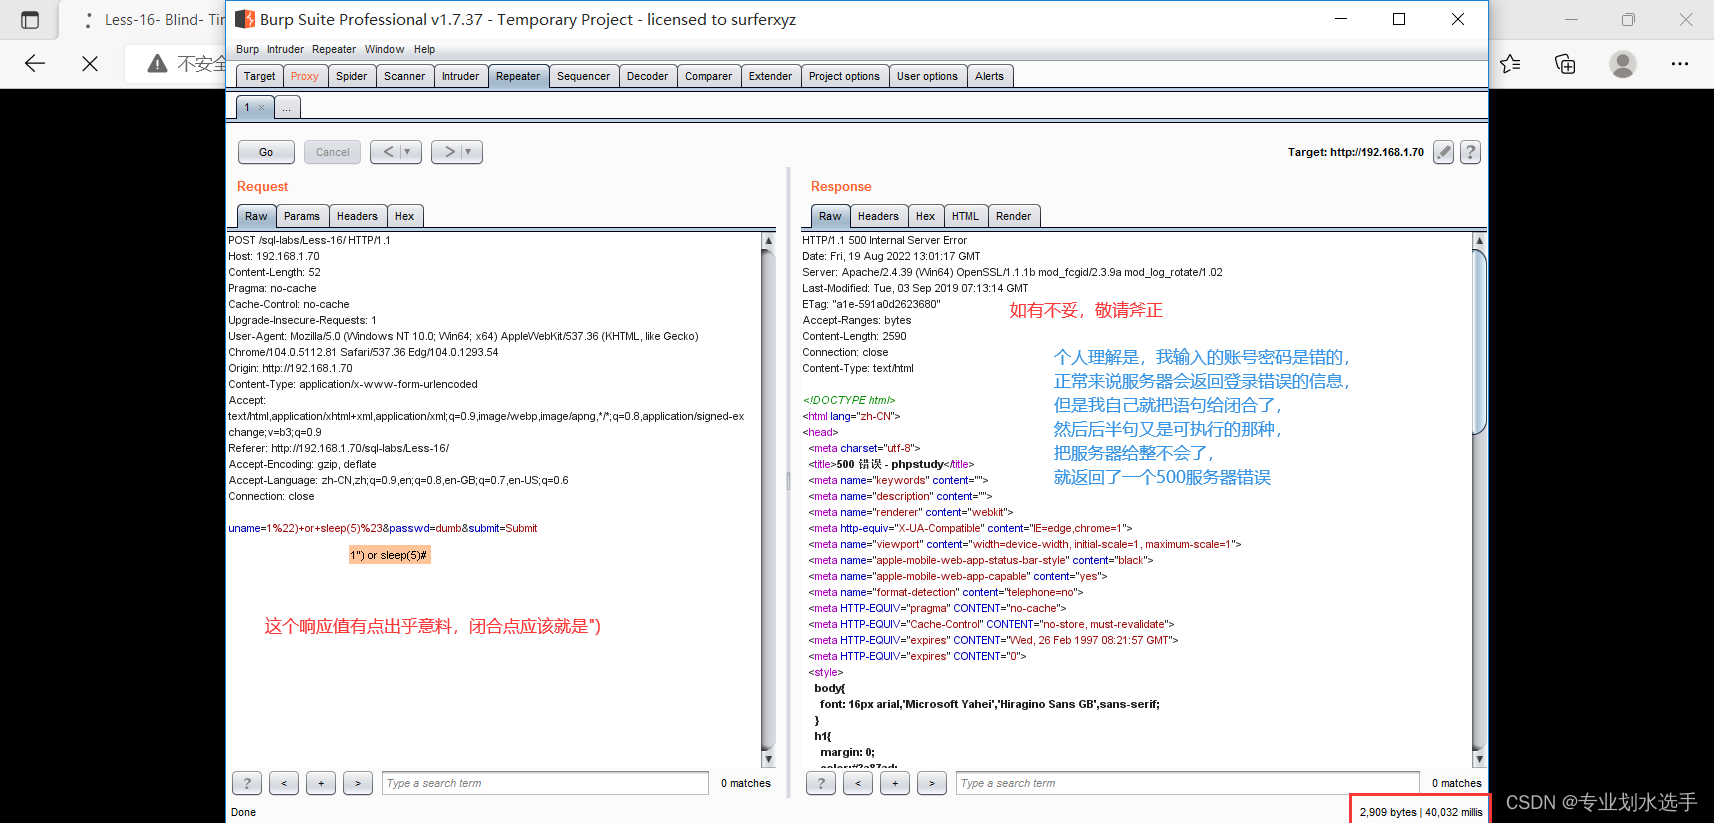This screenshot has width=1714, height=823.
Task: Open Edge favorites star icon
Action: 1510,64
